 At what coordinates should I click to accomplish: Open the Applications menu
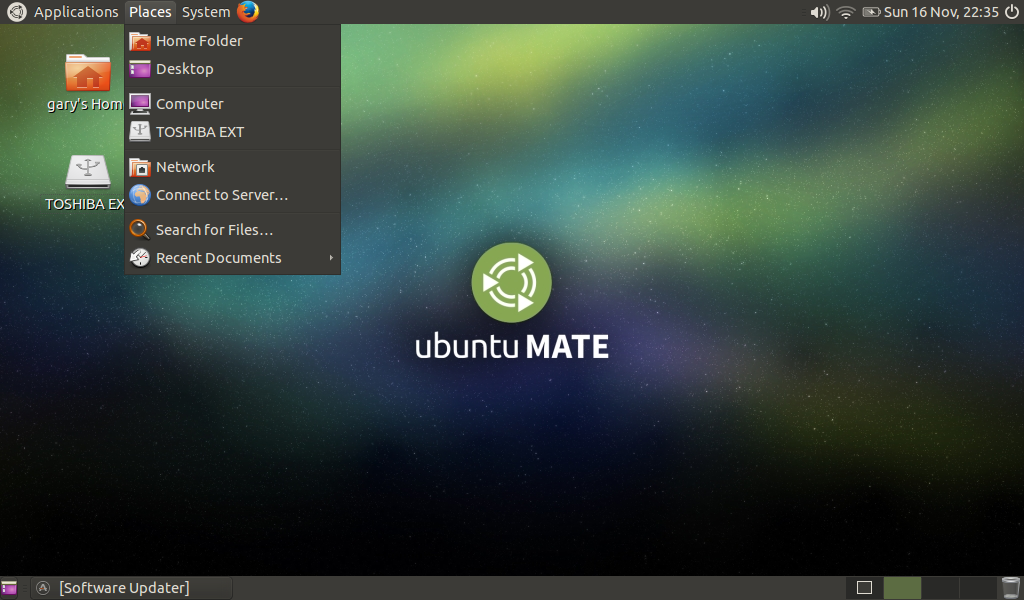[x=76, y=12]
